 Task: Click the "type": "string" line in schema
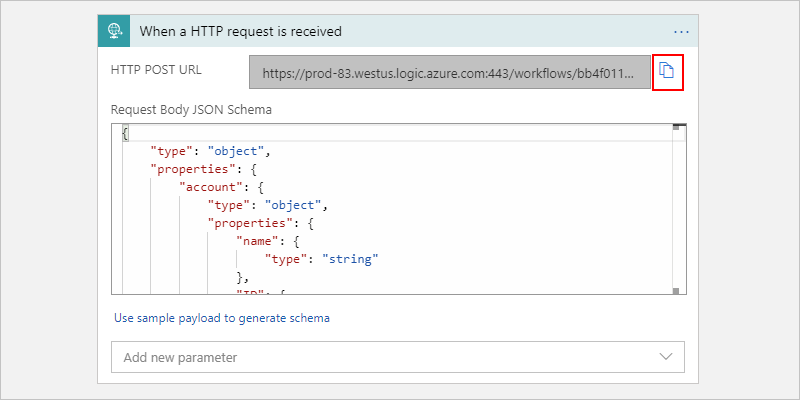(x=321, y=259)
